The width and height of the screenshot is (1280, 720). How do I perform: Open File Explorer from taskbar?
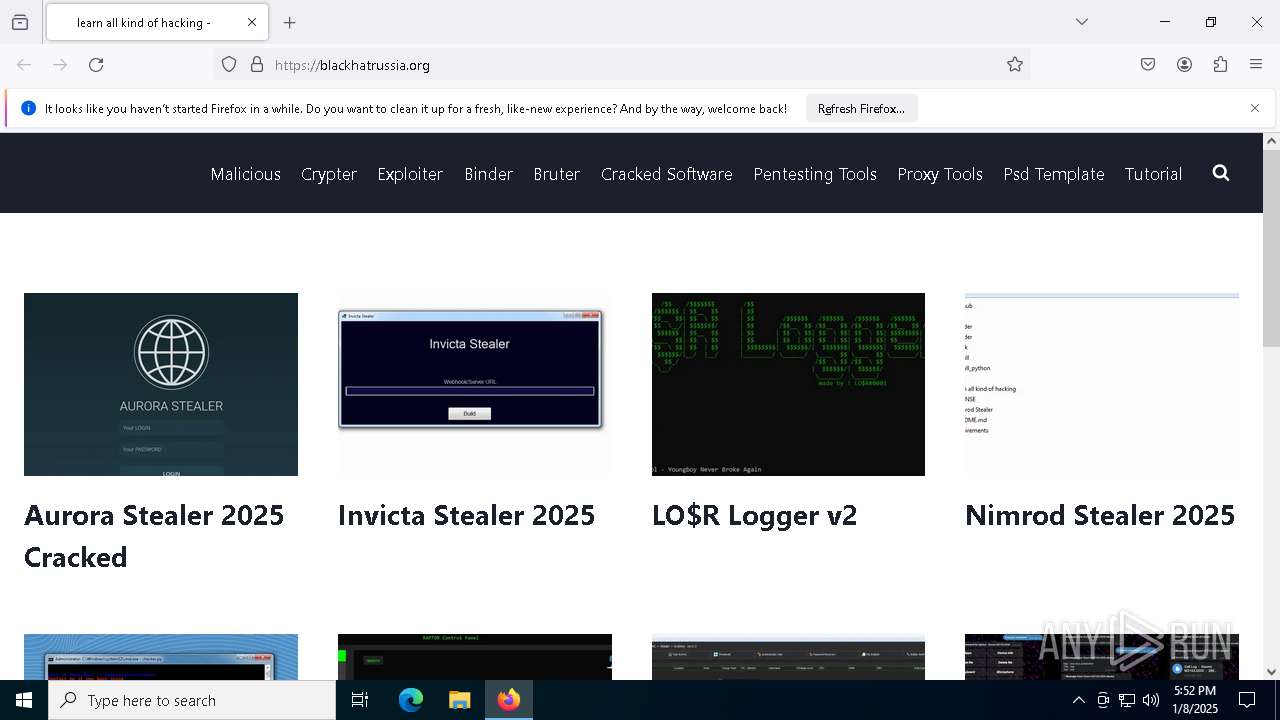(459, 700)
